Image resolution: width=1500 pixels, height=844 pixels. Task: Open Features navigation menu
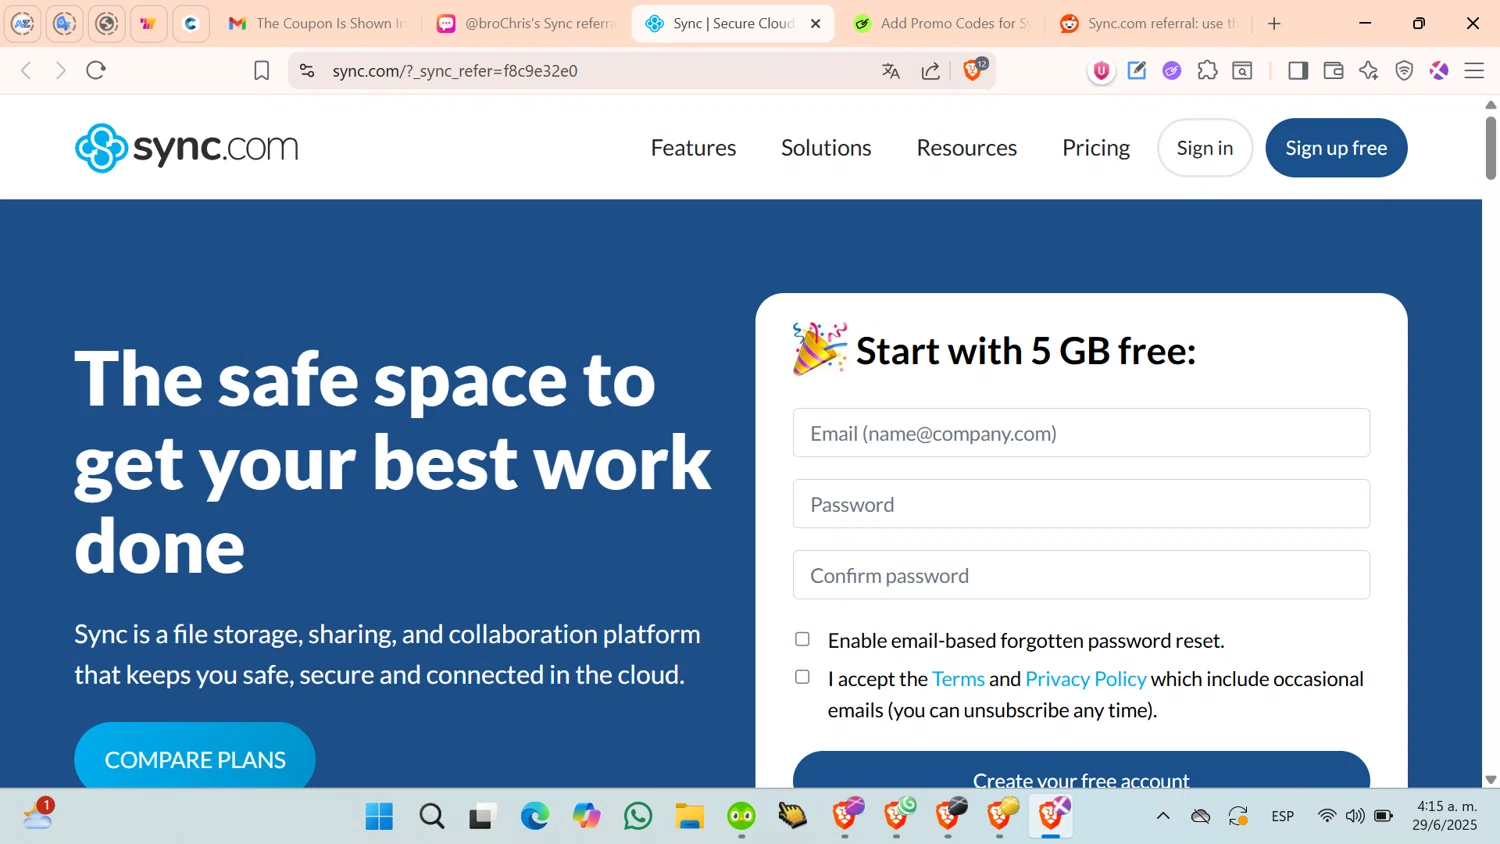tap(693, 148)
